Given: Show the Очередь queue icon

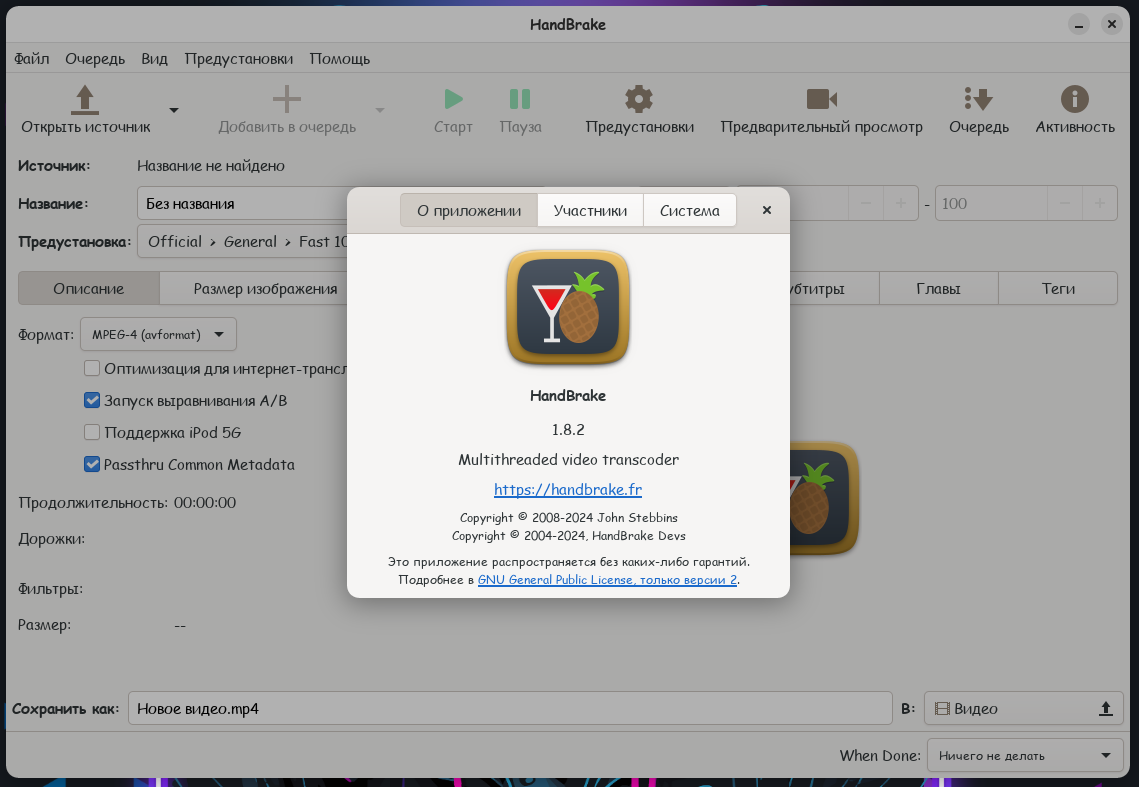Looking at the screenshot, I should [x=978, y=99].
